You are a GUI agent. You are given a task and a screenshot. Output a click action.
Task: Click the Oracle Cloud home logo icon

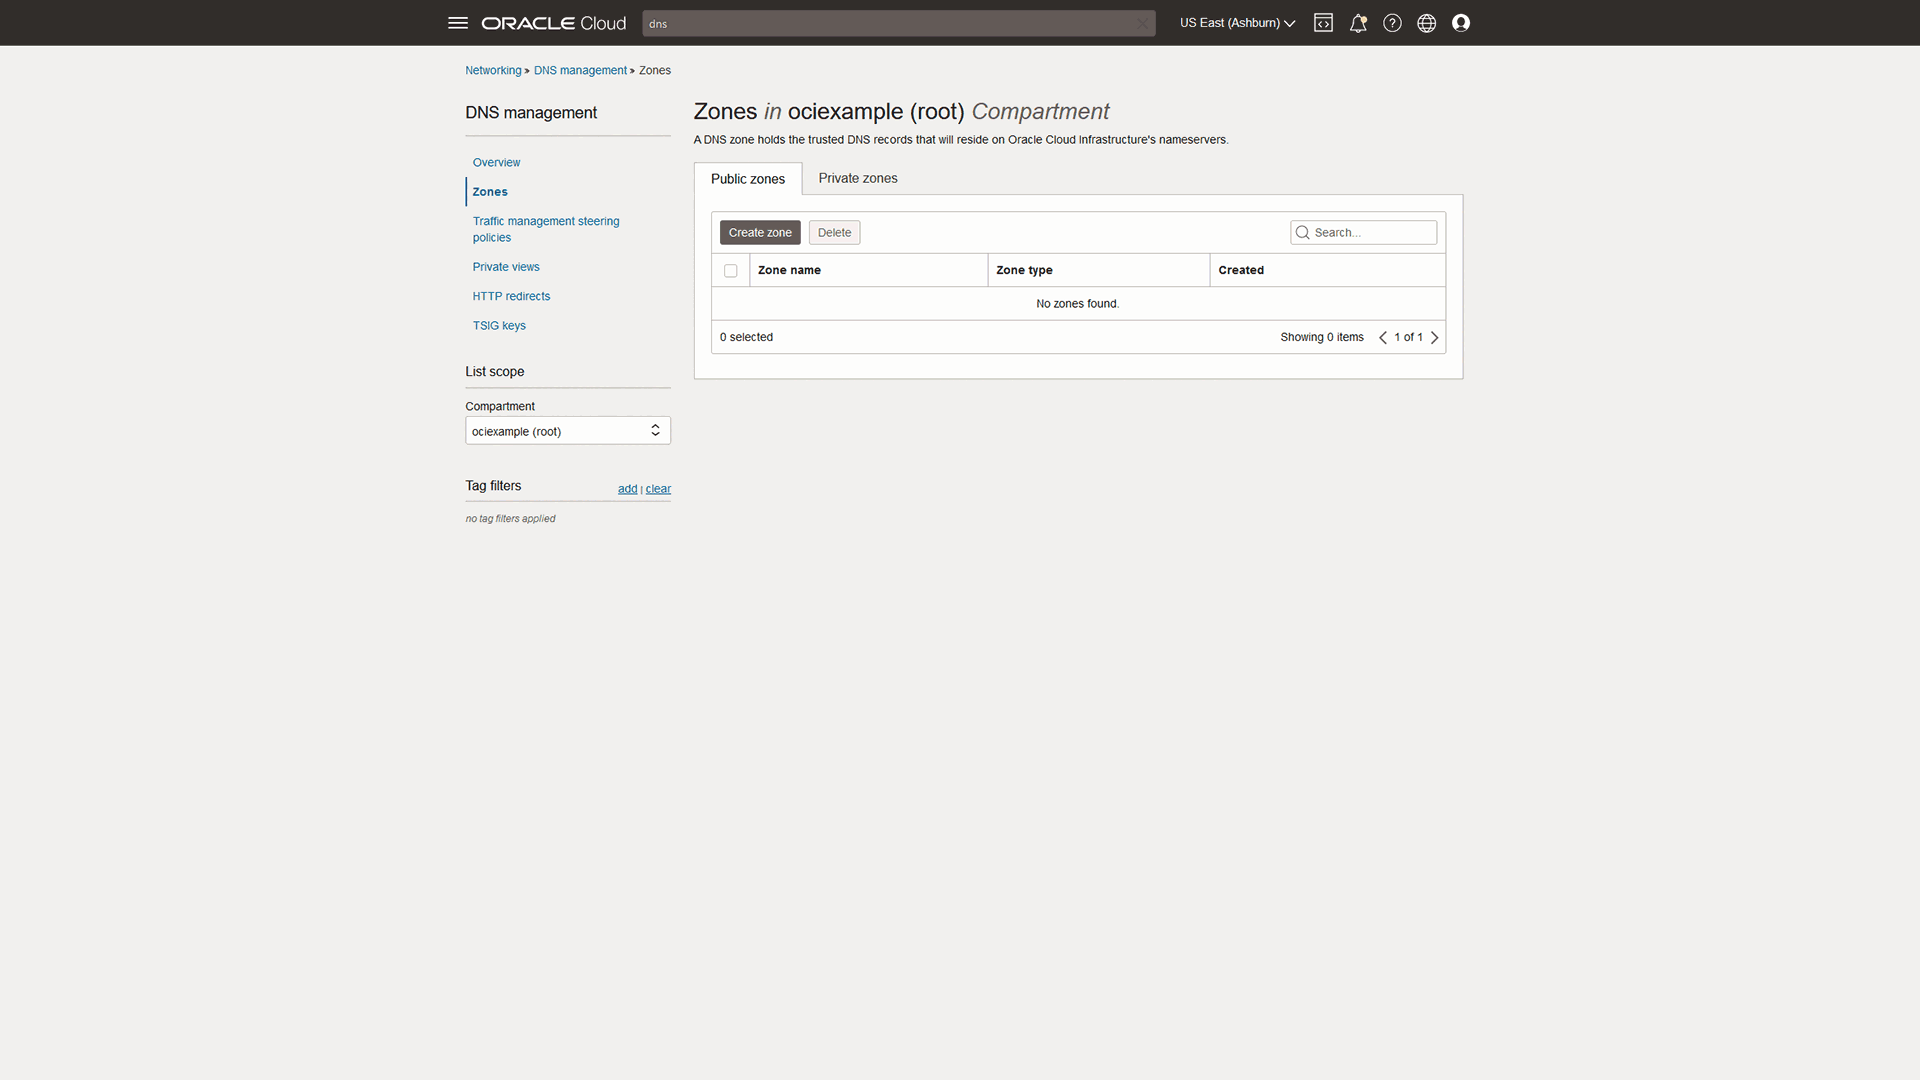554,22
